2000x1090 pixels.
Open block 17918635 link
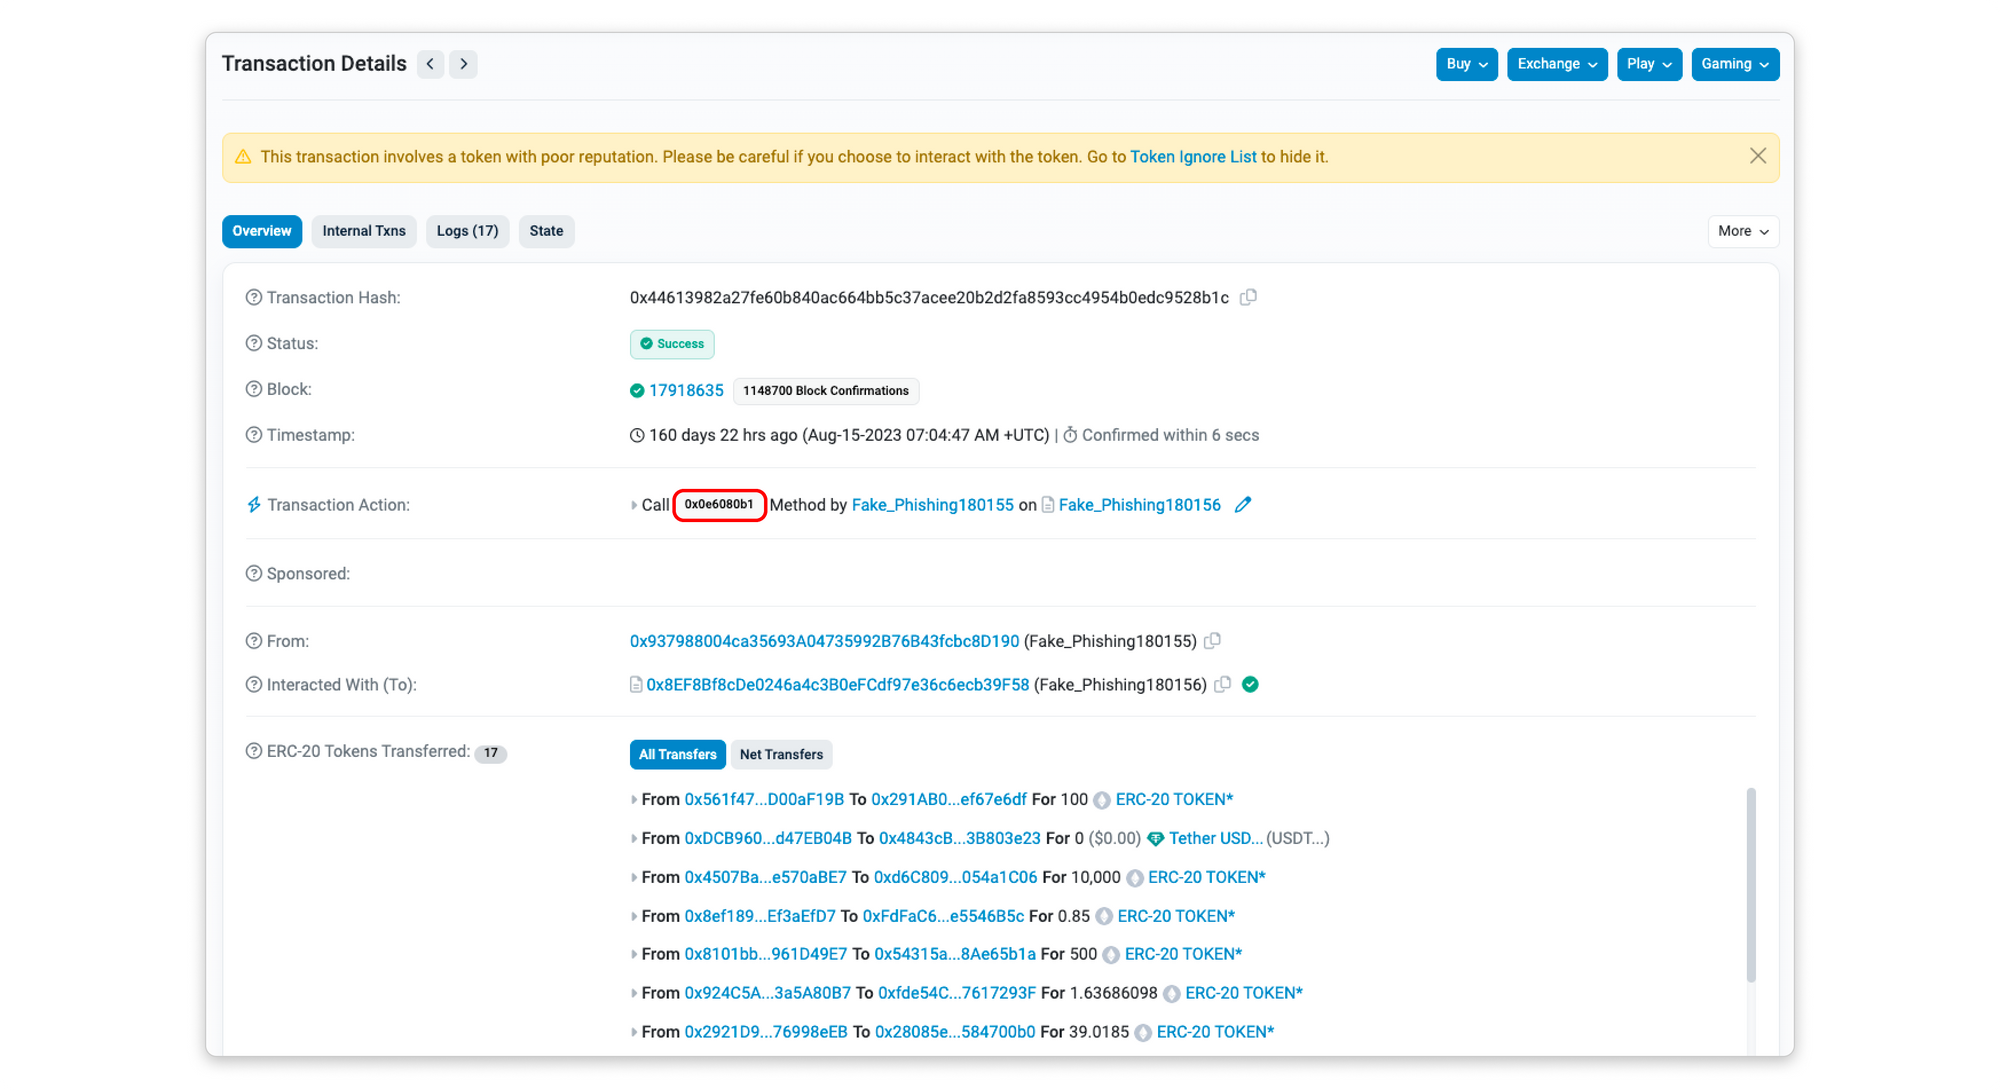pos(686,390)
